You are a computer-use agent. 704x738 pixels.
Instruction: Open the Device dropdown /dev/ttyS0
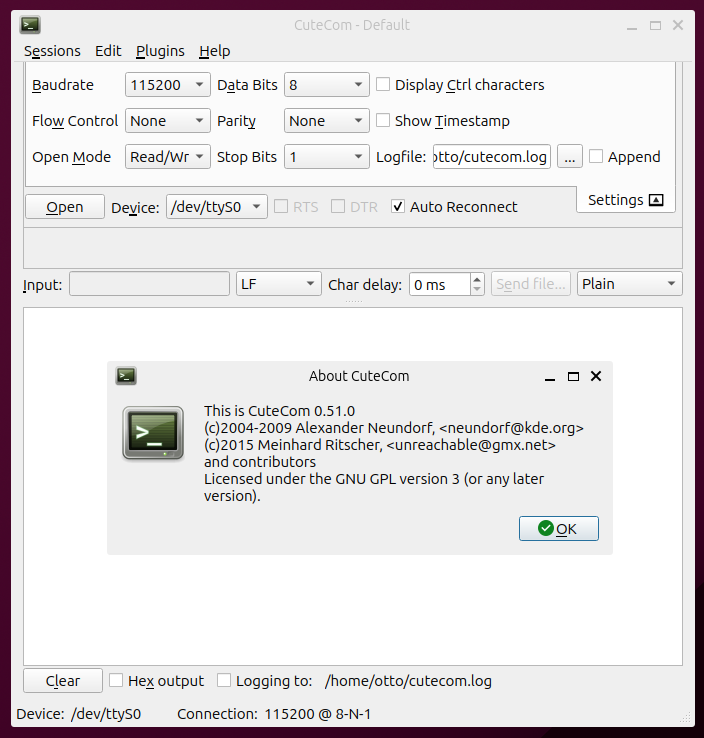tap(216, 207)
